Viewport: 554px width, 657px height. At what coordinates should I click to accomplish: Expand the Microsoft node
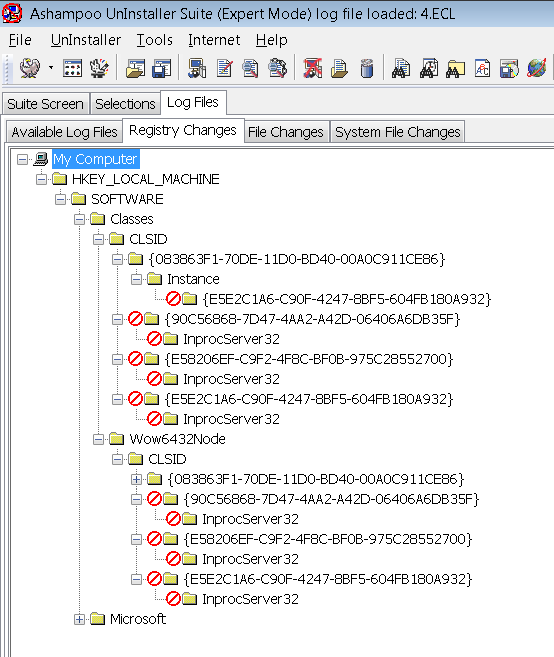coord(79,619)
